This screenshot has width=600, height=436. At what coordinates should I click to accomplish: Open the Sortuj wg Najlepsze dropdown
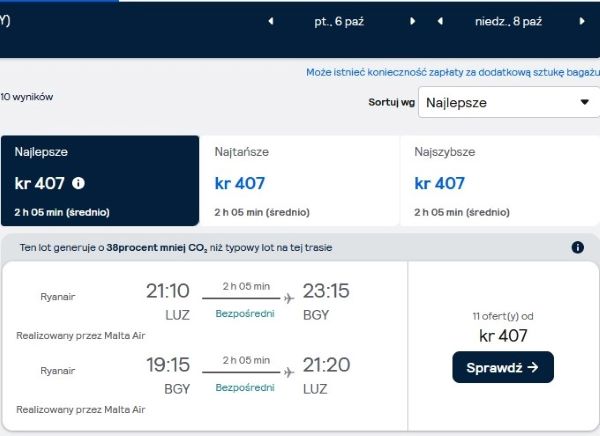509,102
